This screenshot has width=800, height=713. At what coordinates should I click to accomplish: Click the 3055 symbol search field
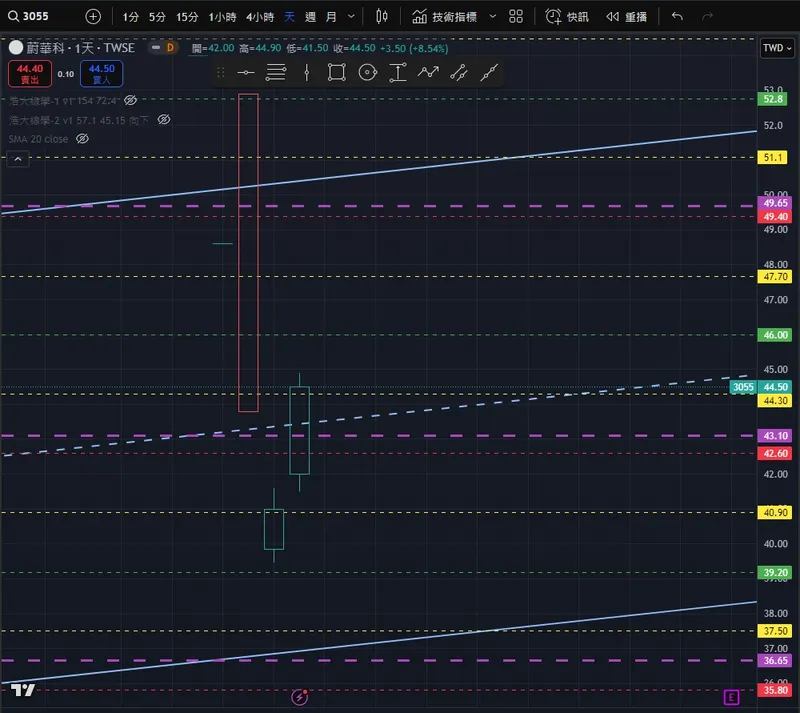point(38,17)
